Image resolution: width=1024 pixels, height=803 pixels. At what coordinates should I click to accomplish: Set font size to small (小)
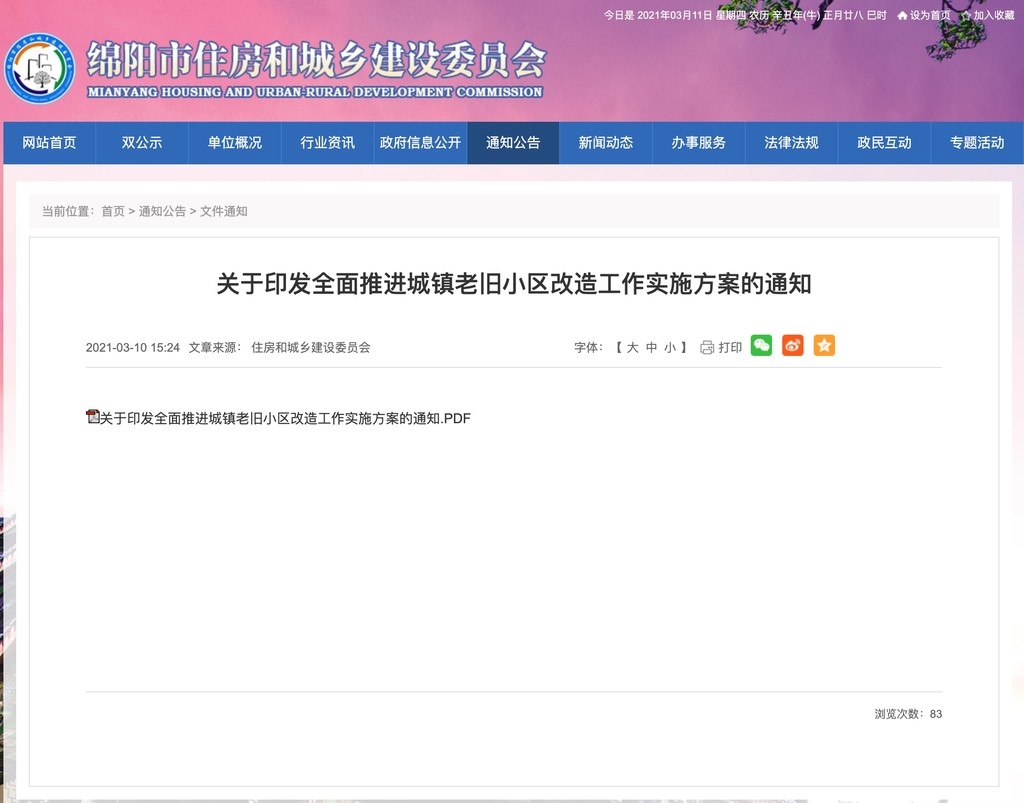coord(670,348)
